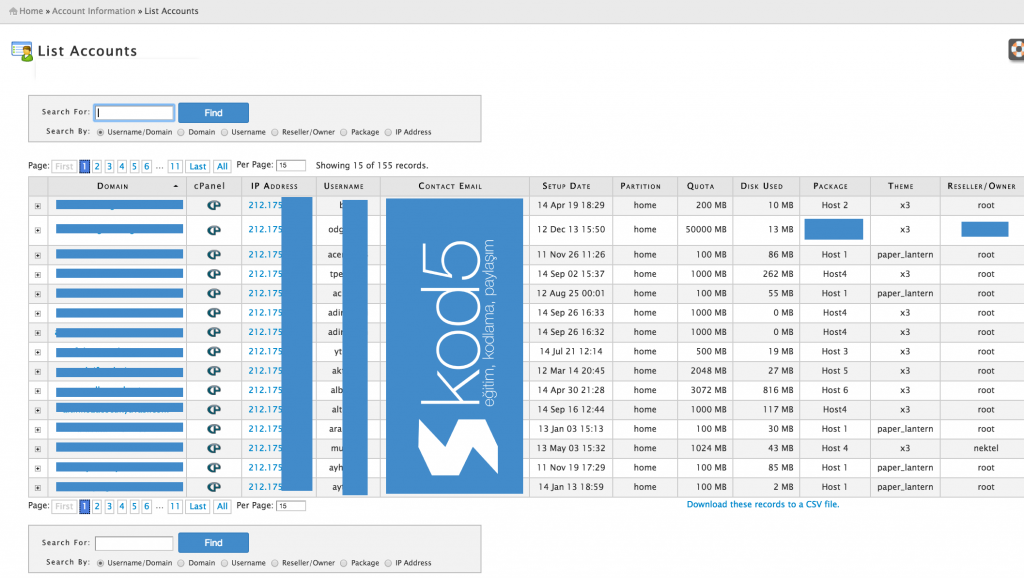Select top Username search radio button
The width and height of the screenshot is (1024, 578).
225,133
